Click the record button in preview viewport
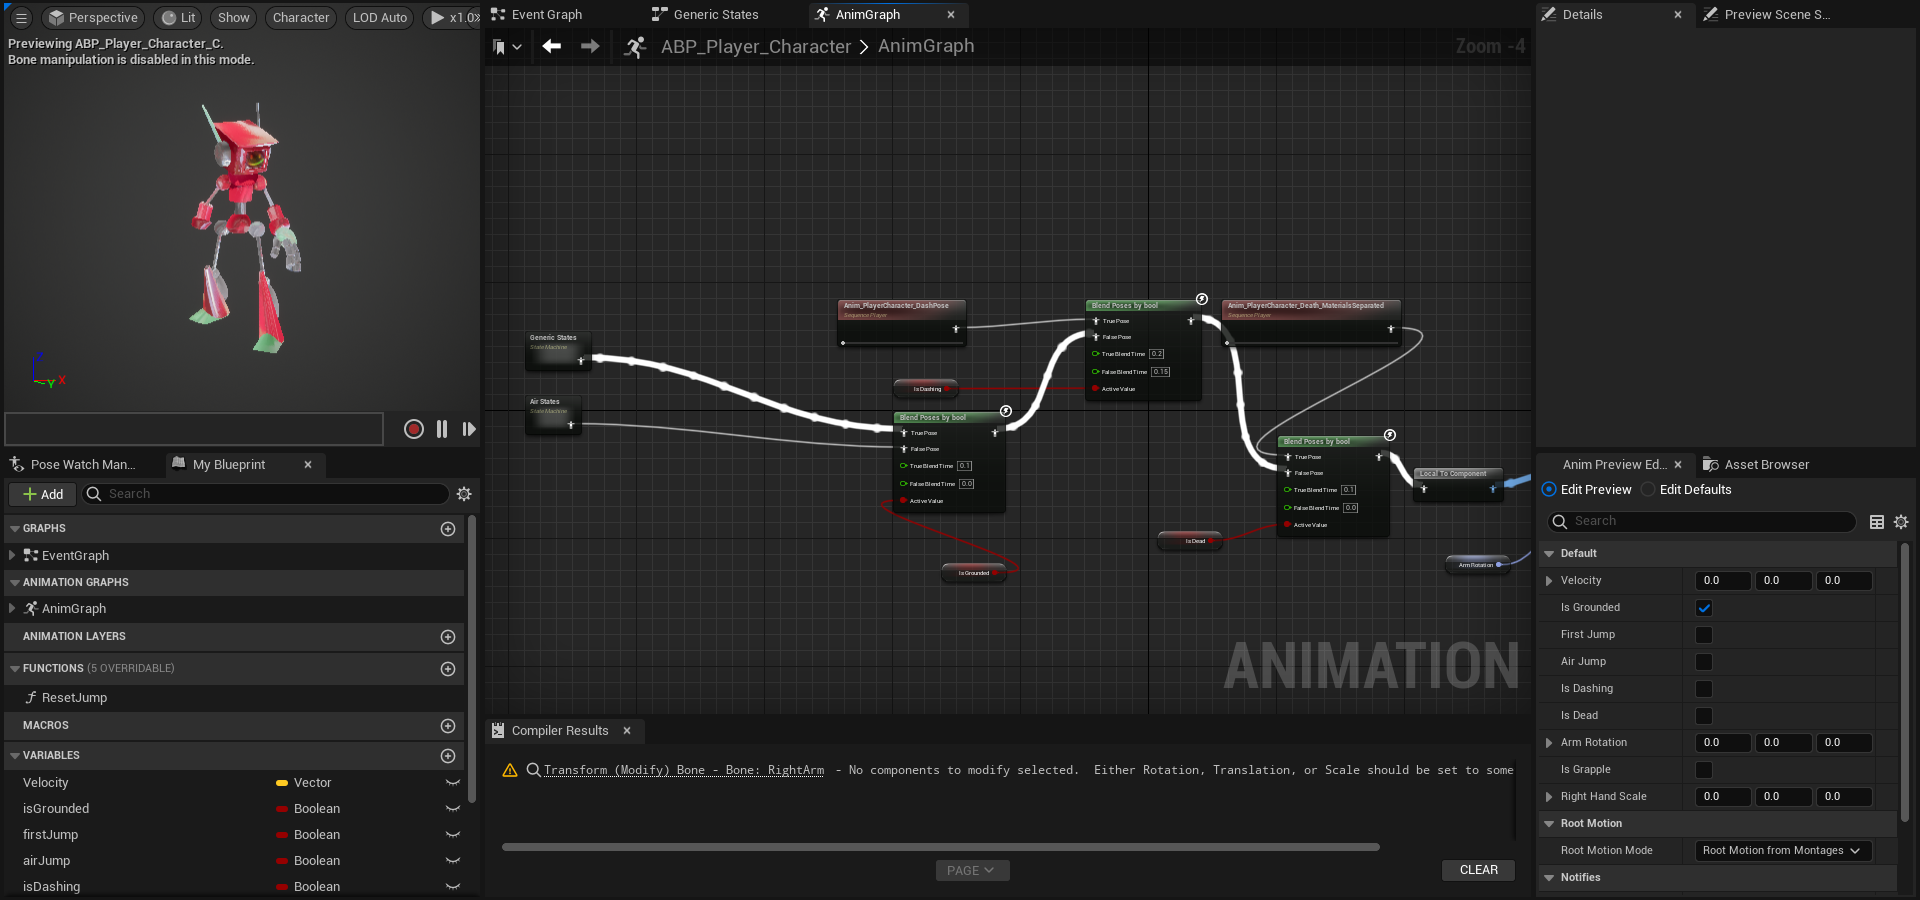1920x900 pixels. (x=413, y=429)
